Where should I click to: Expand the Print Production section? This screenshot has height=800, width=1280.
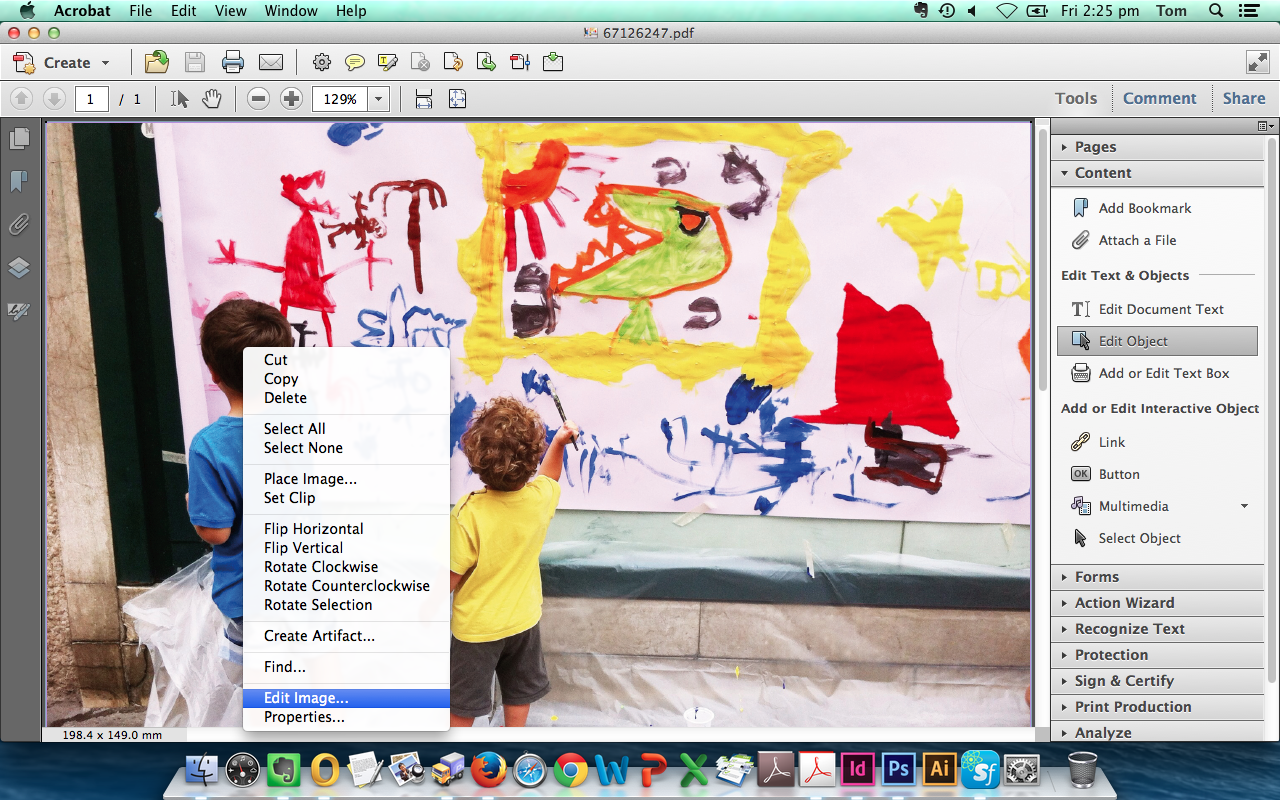pyautogui.click(x=1157, y=707)
